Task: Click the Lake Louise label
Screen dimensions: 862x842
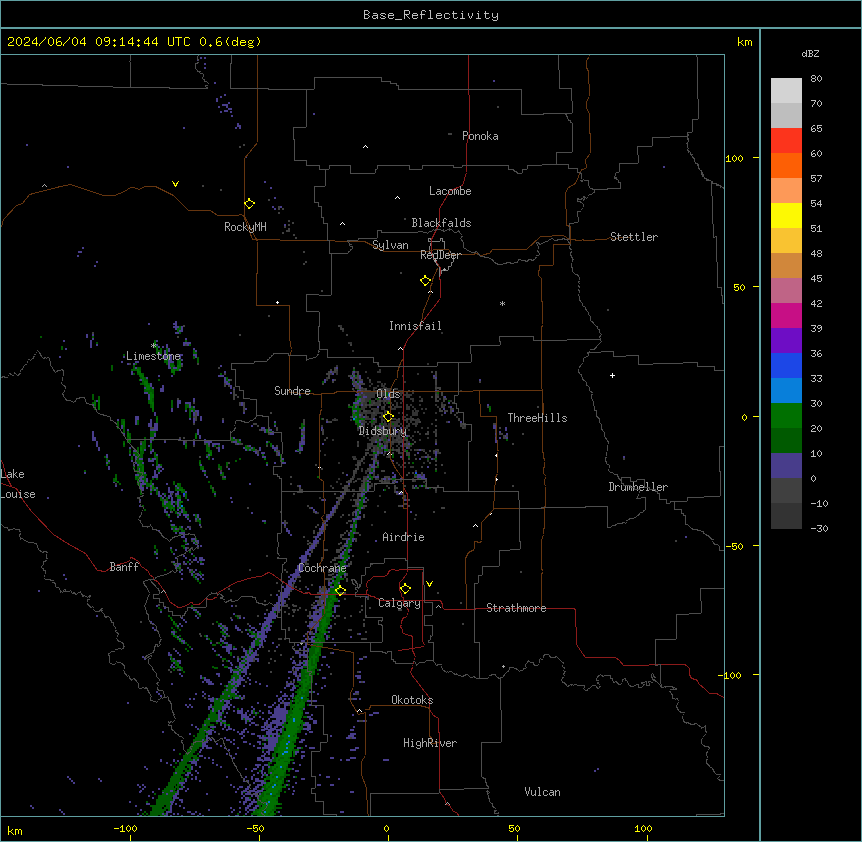Action: (x=17, y=484)
